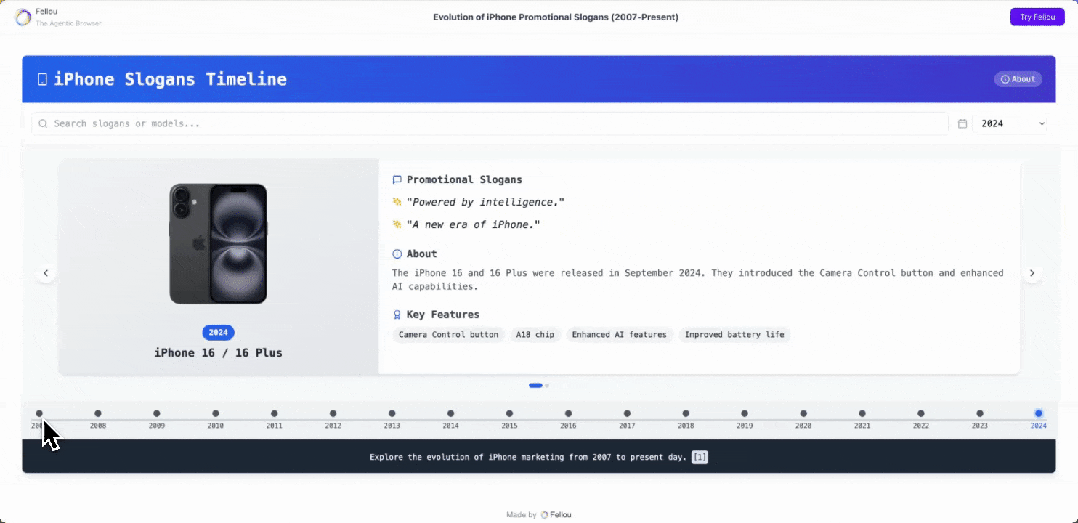Click "The Agentic Browser" tagline text
This screenshot has width=1078, height=523.
point(68,23)
